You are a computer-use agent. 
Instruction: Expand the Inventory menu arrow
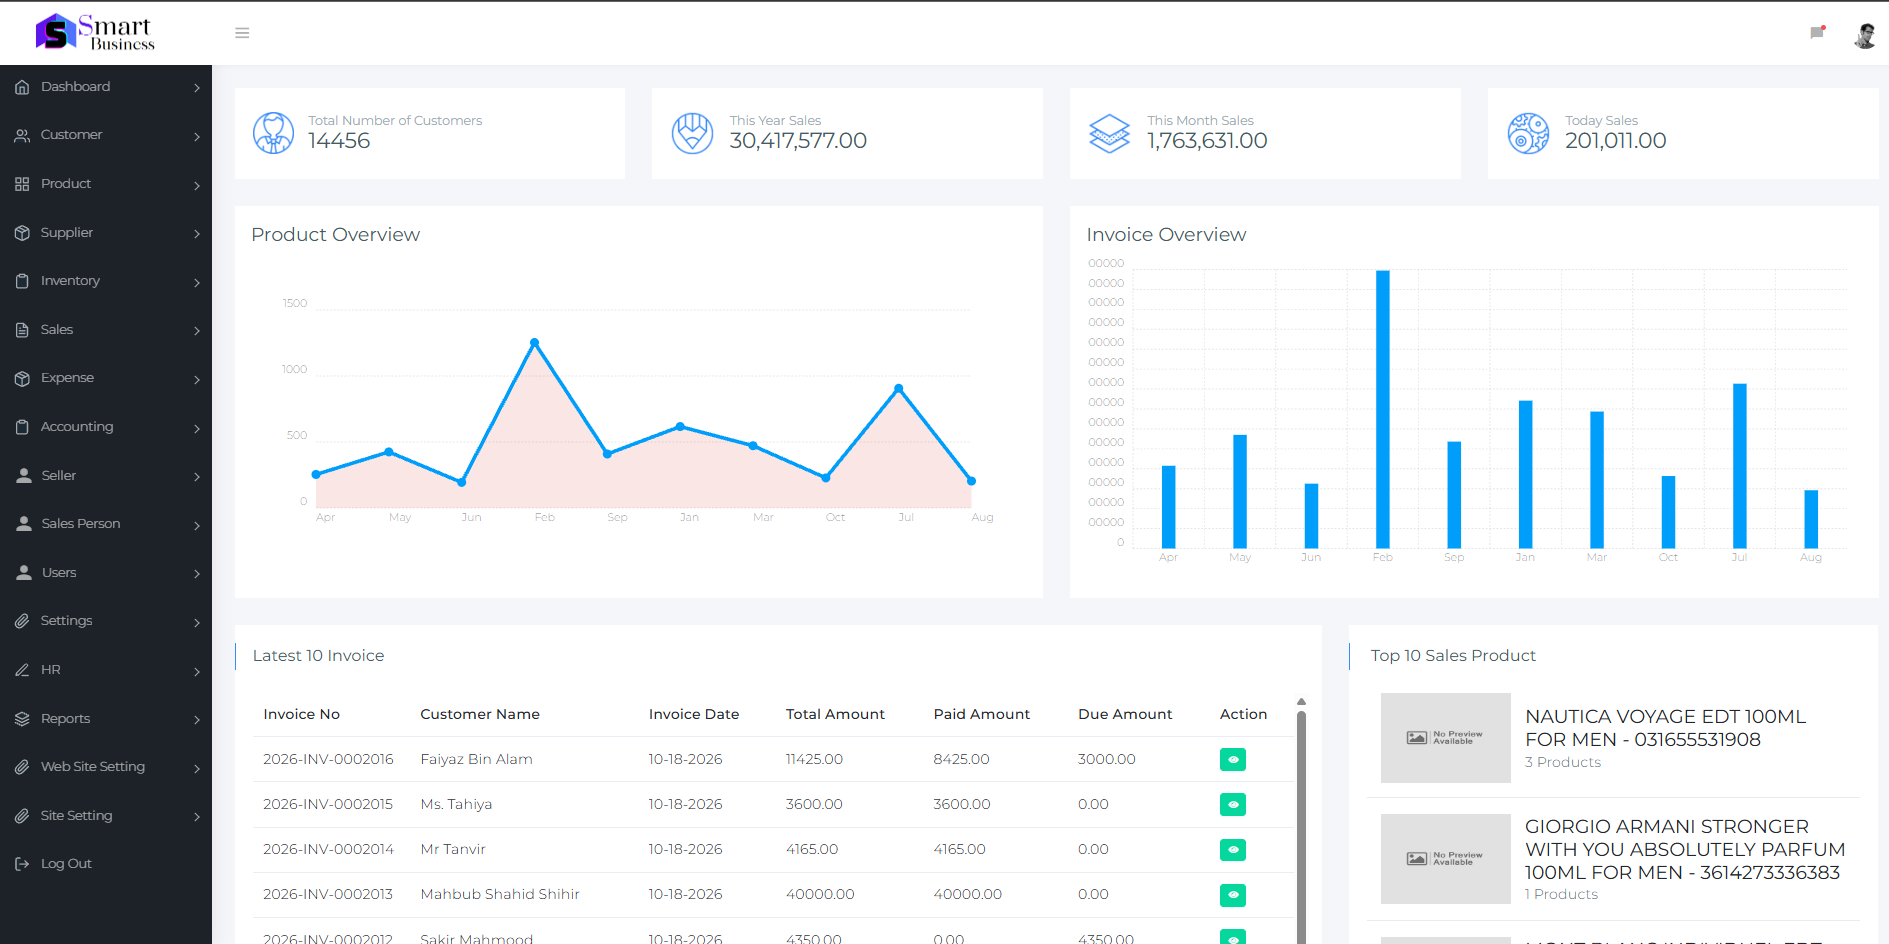197,282
